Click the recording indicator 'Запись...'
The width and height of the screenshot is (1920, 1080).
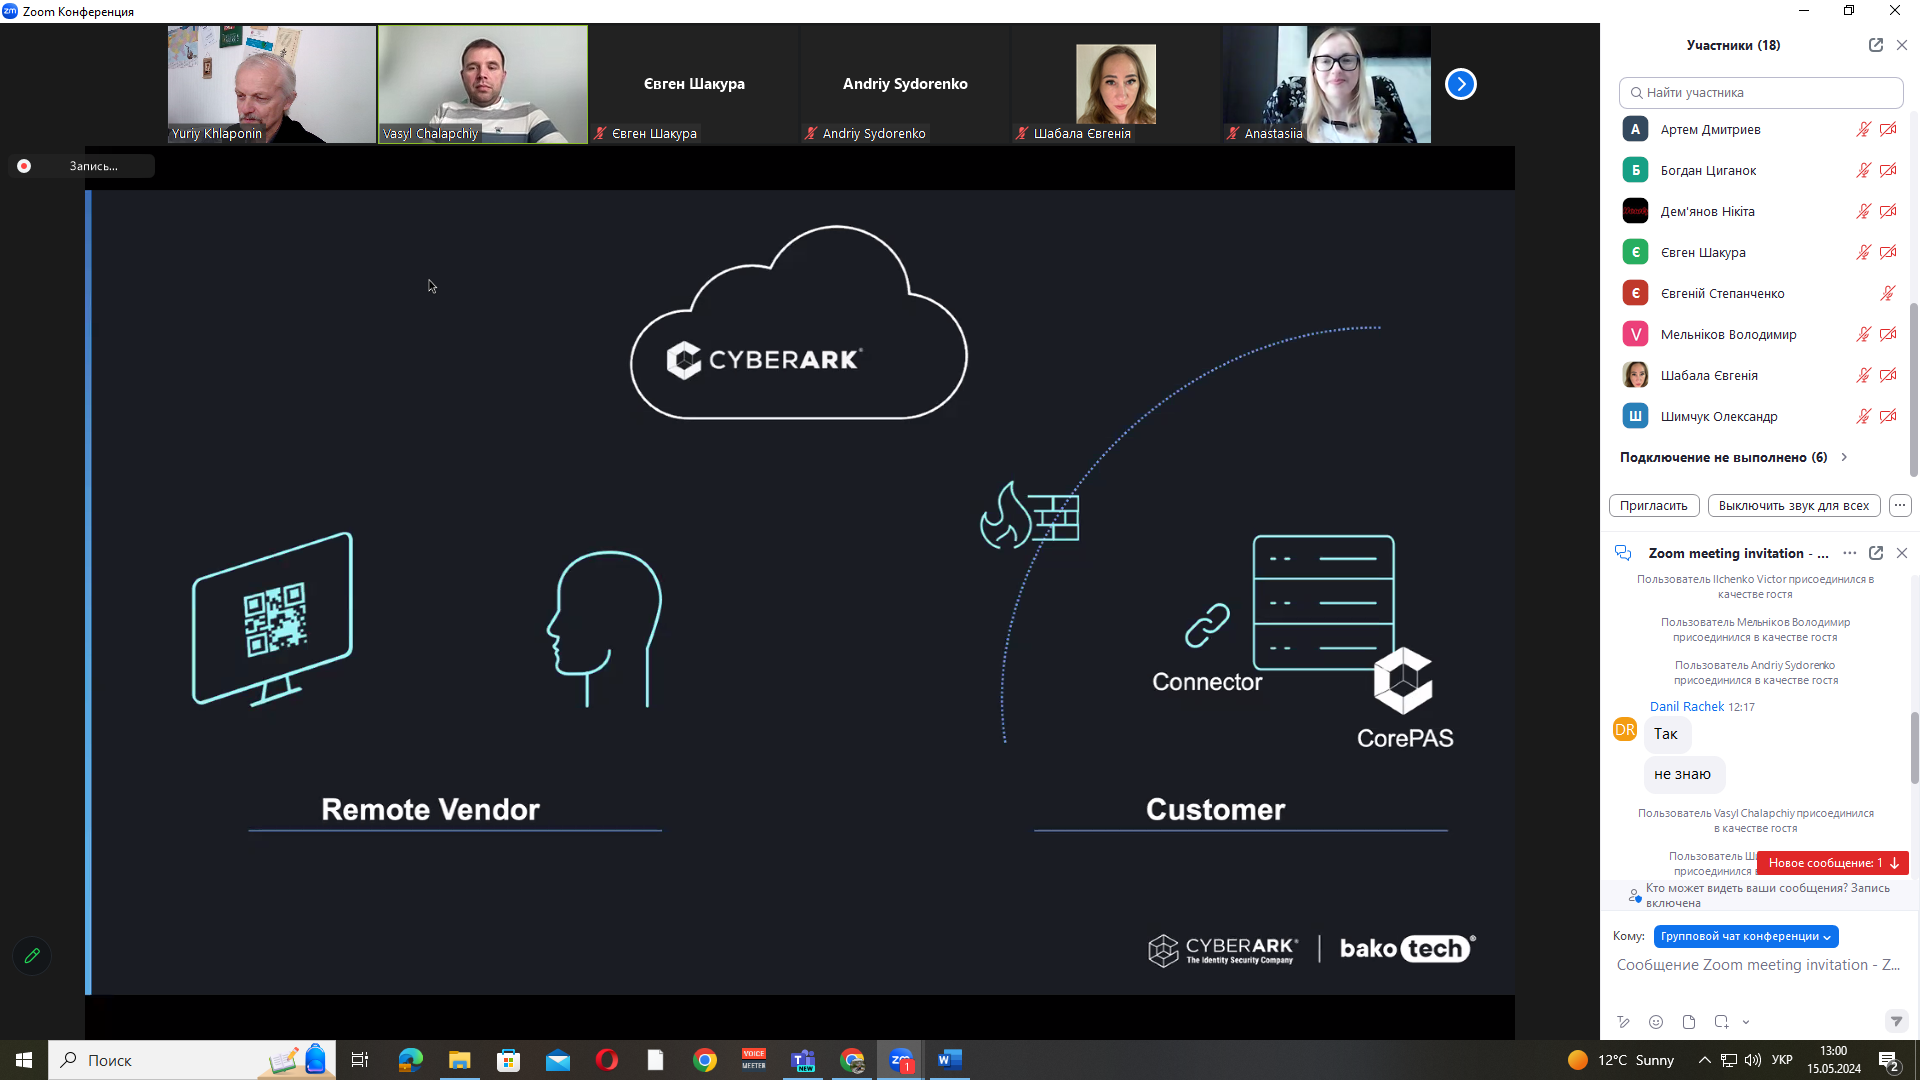pos(83,166)
